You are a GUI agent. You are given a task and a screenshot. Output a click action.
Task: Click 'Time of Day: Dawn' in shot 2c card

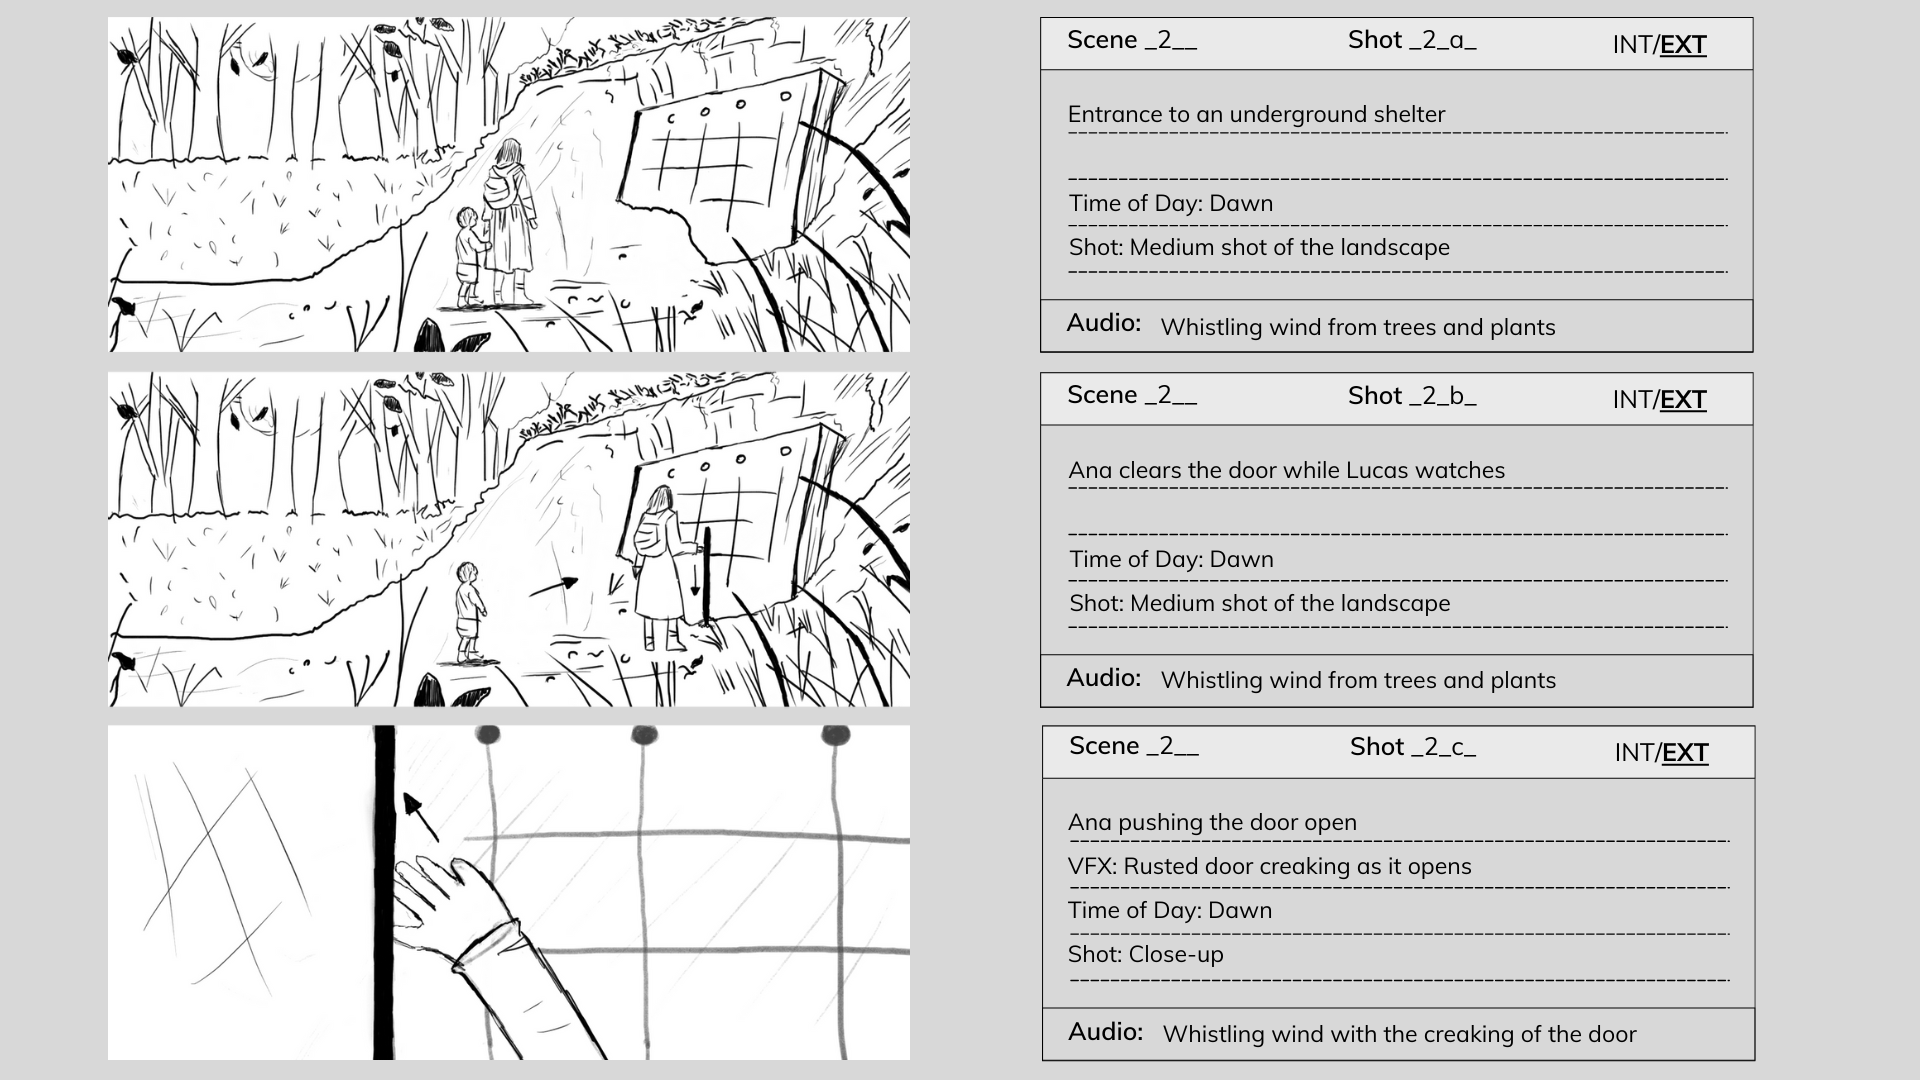1170,910
